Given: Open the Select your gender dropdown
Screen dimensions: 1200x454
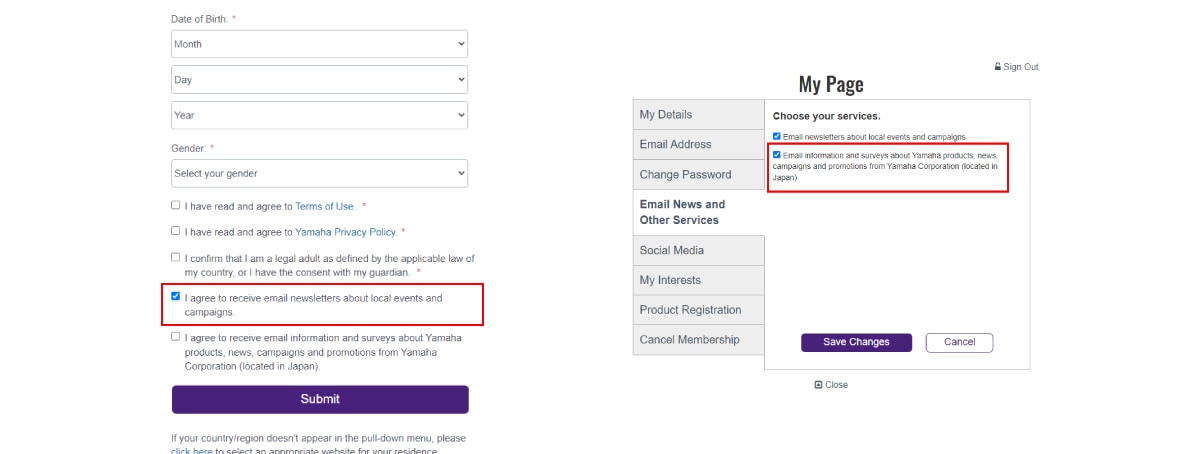Looking at the screenshot, I should pos(319,173).
